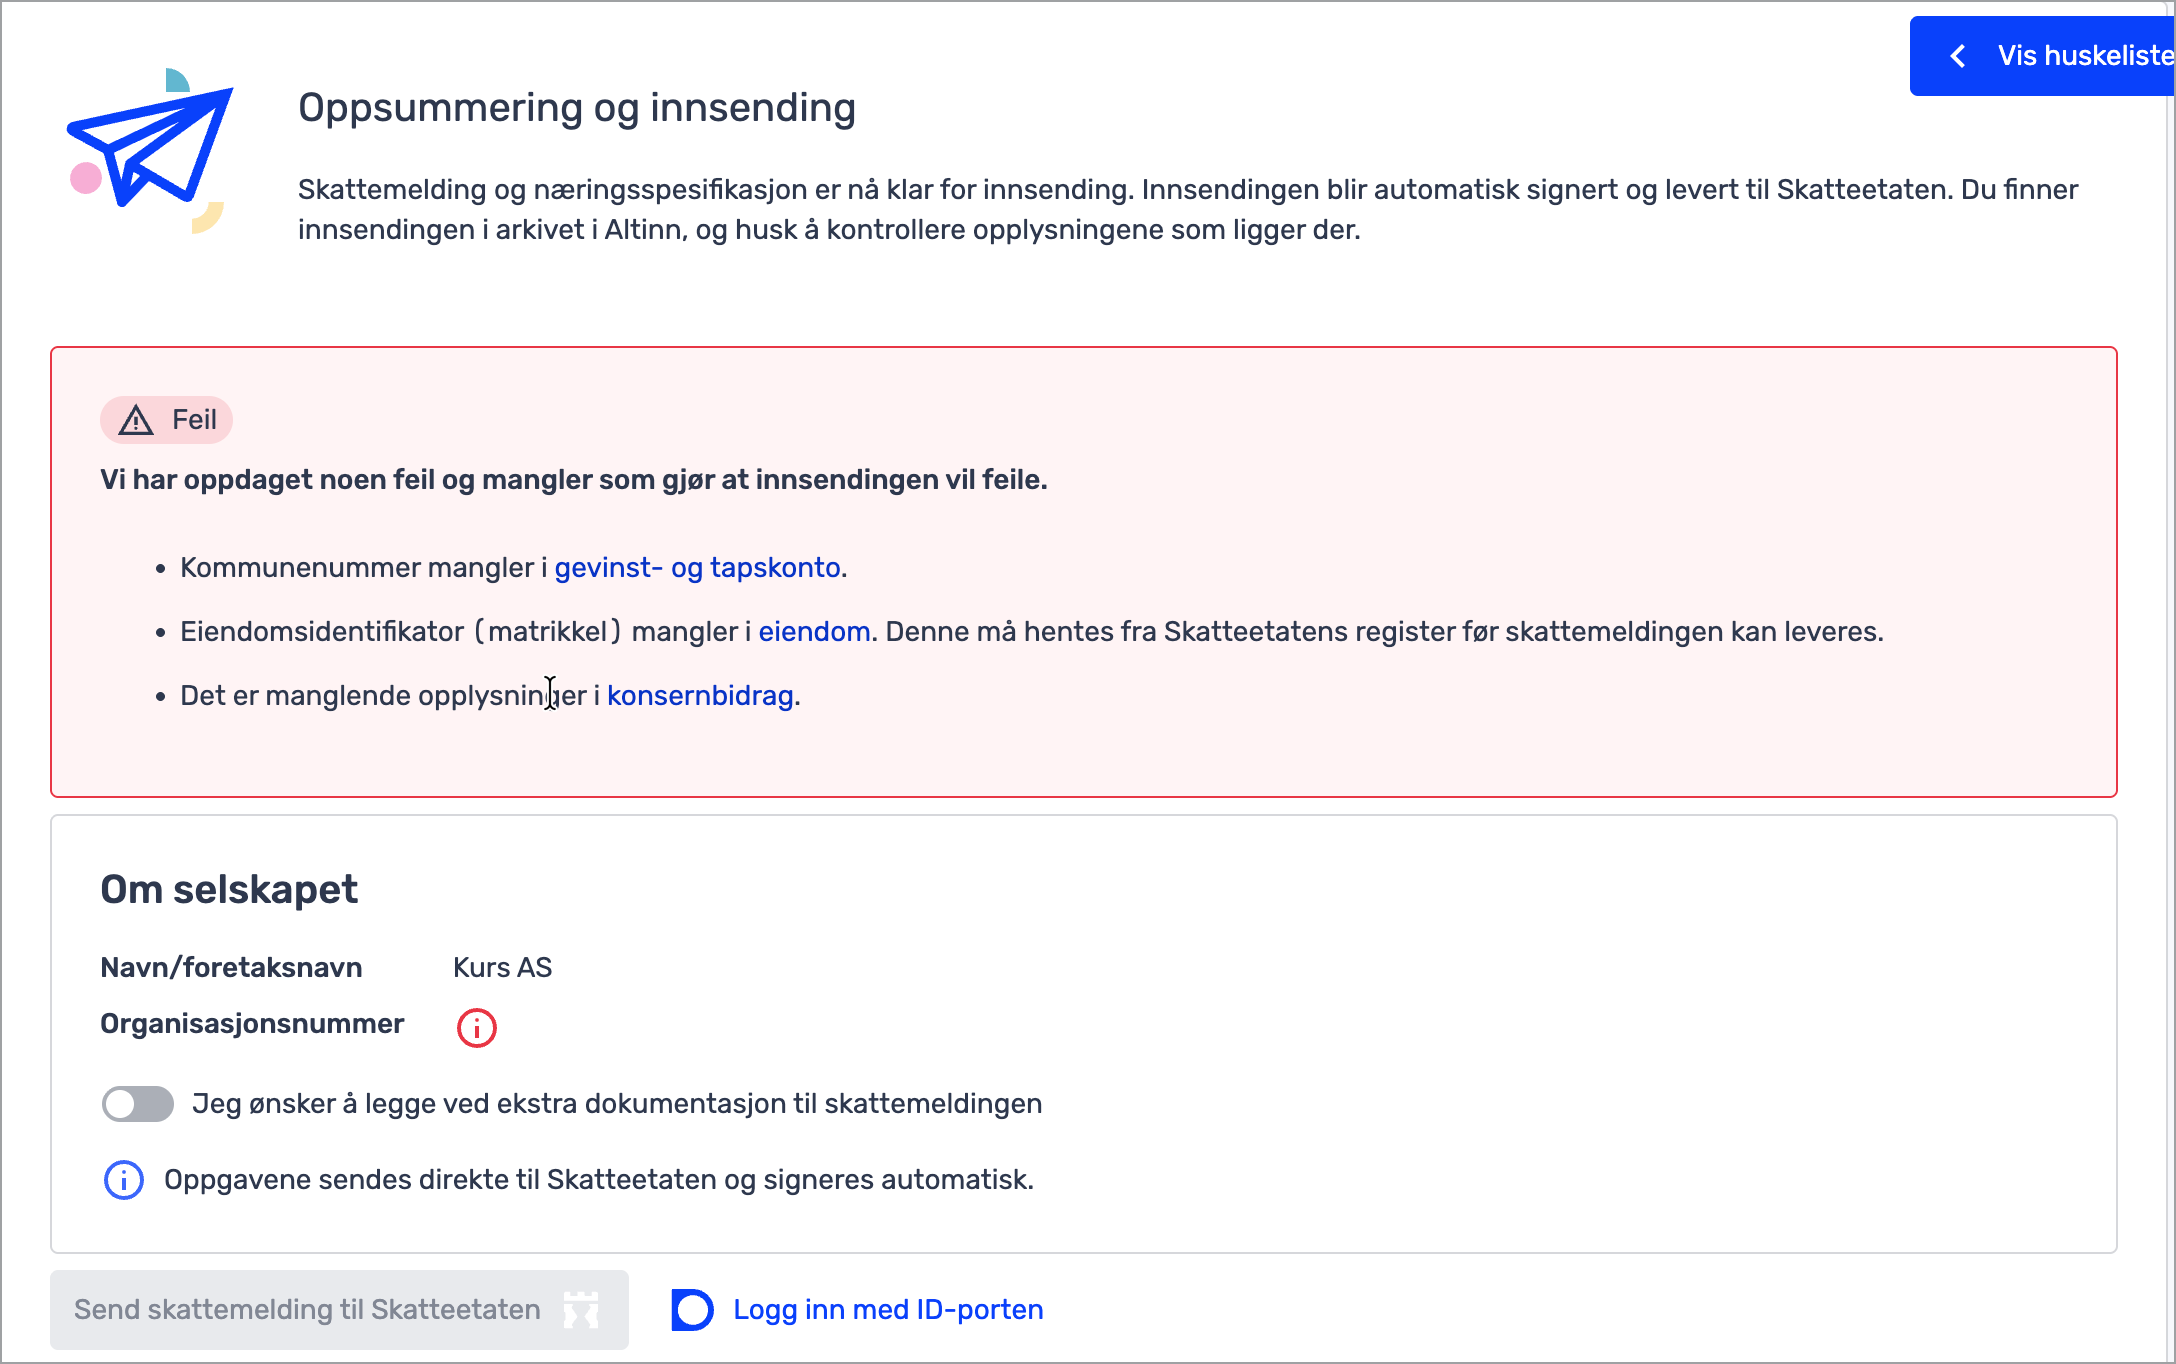Open the gevinst- og tapskonto link

click(697, 568)
